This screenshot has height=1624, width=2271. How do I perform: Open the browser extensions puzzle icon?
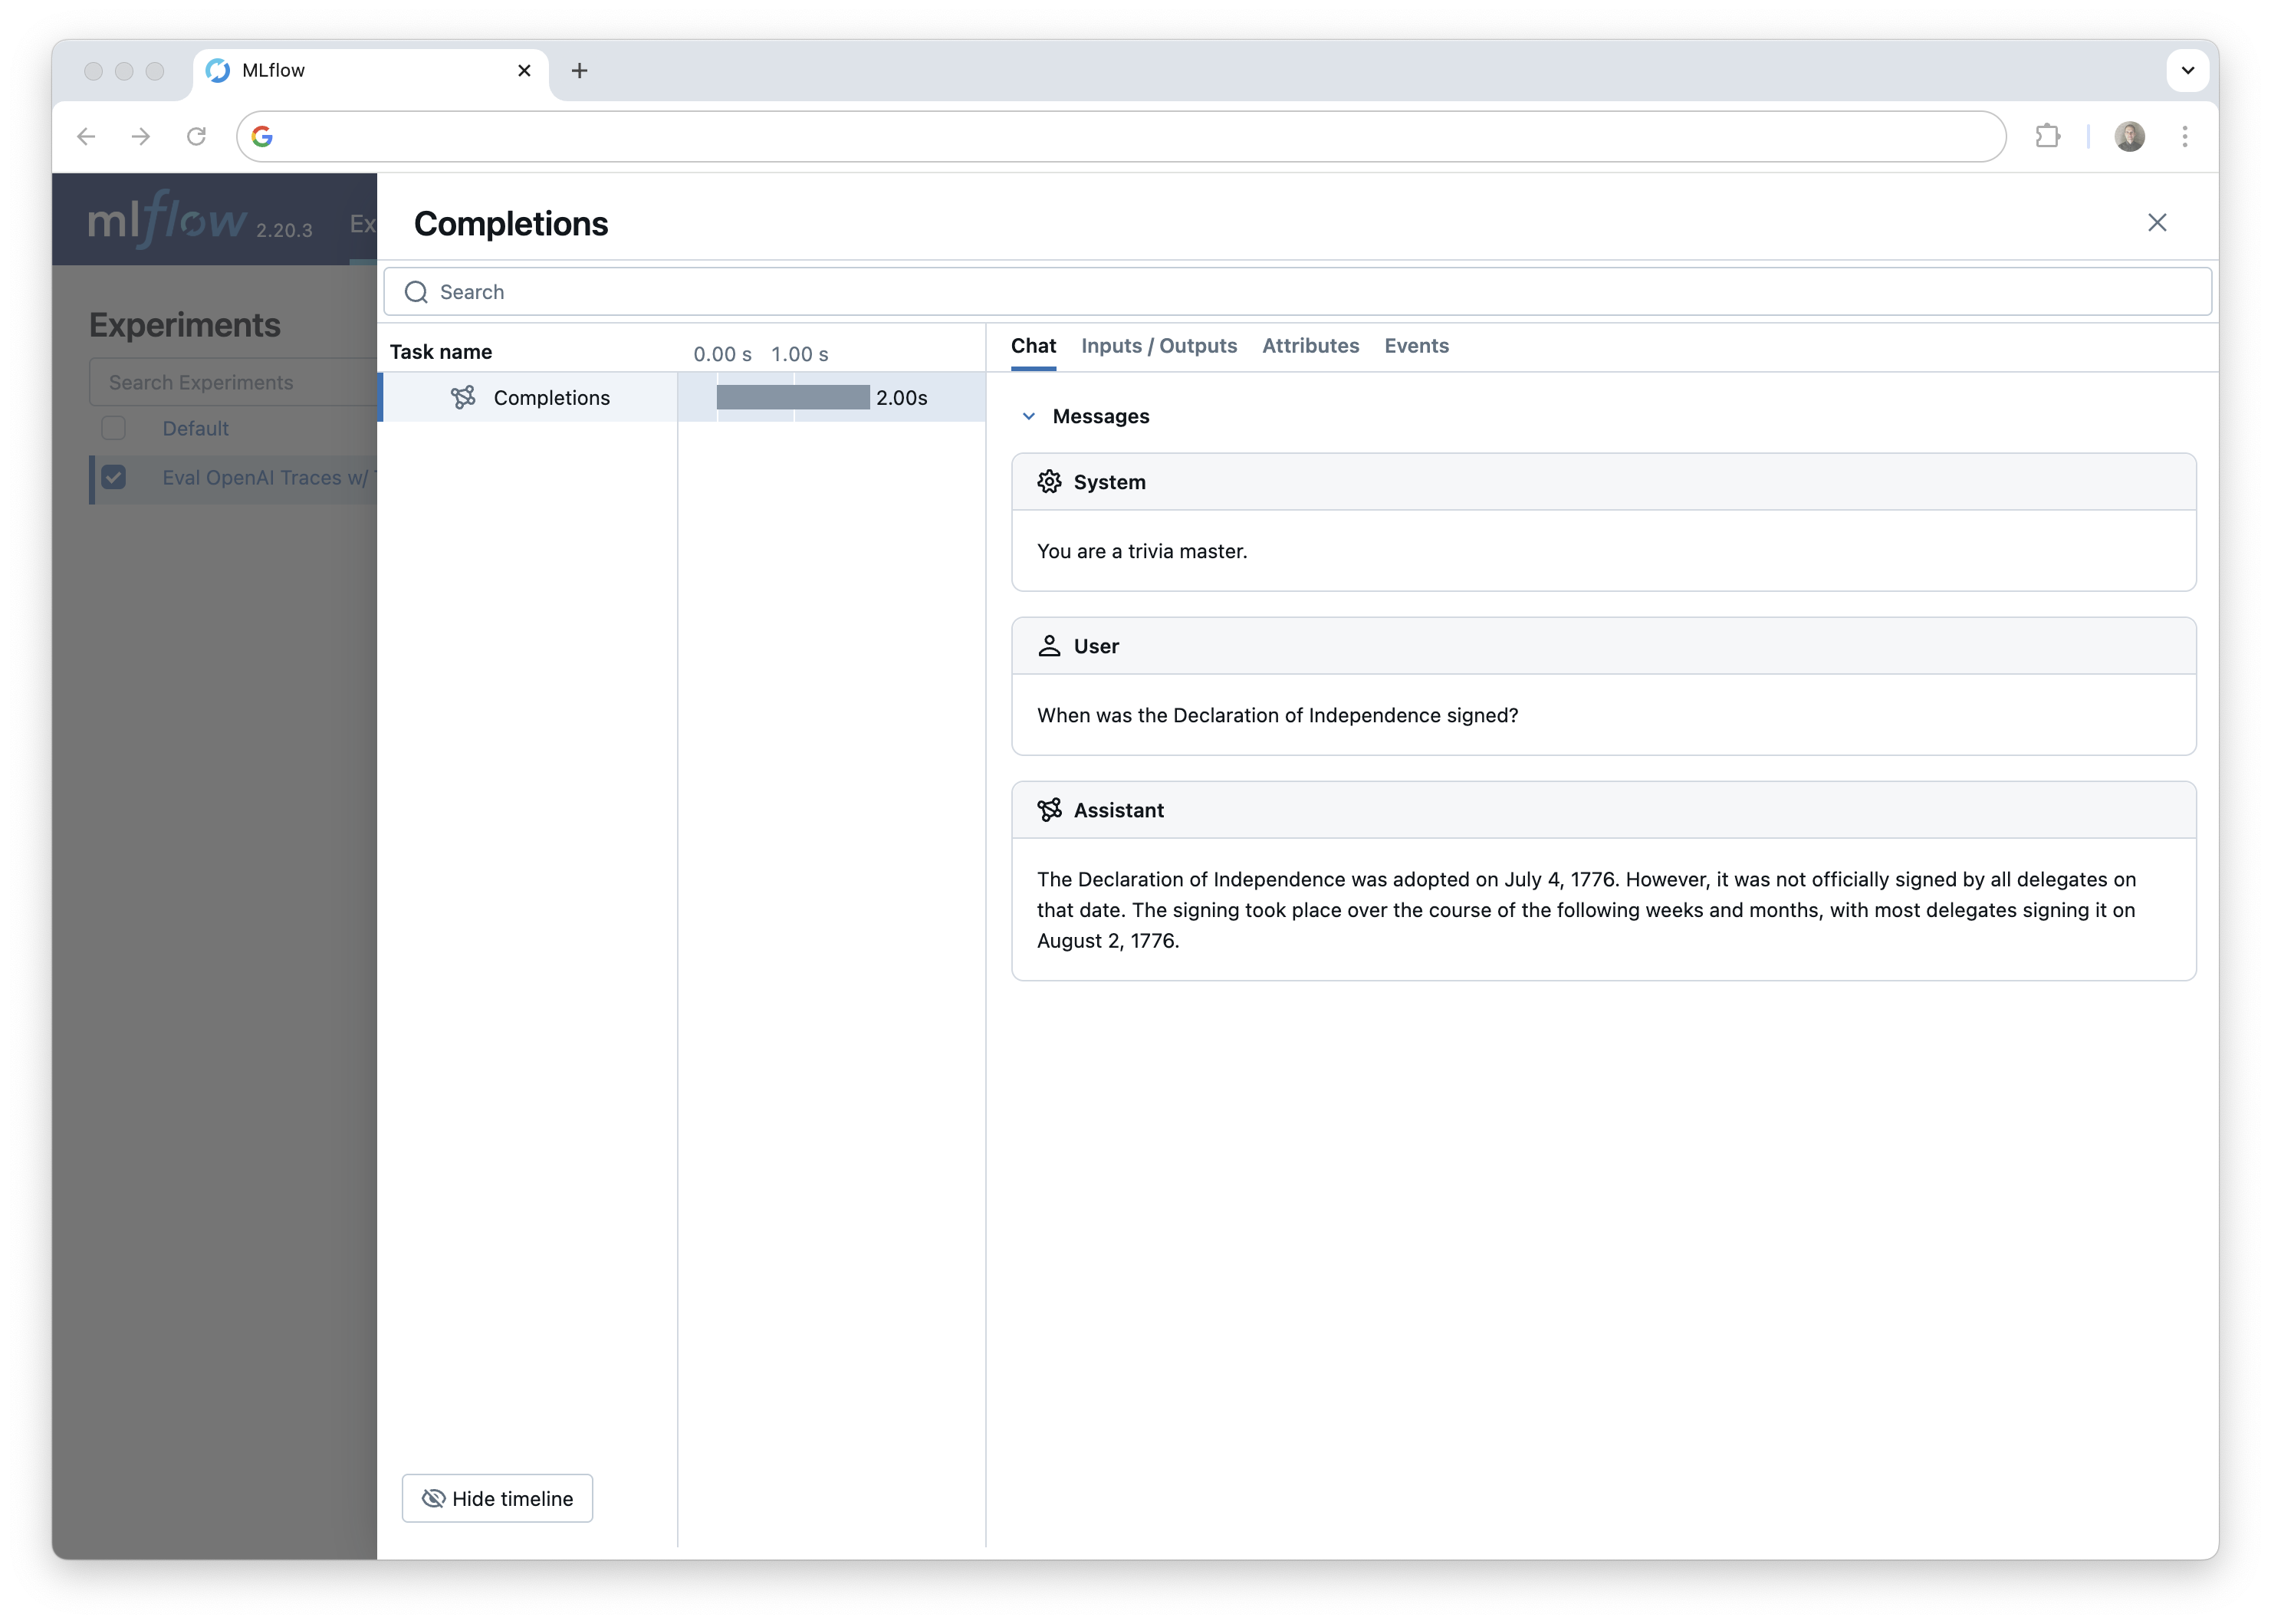[x=2048, y=136]
